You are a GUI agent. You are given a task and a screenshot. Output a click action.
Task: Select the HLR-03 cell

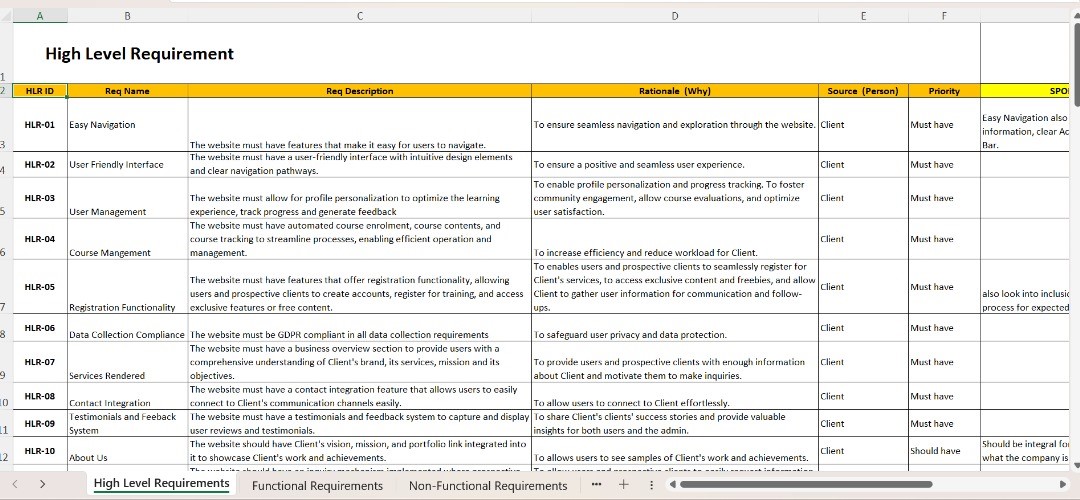40,198
